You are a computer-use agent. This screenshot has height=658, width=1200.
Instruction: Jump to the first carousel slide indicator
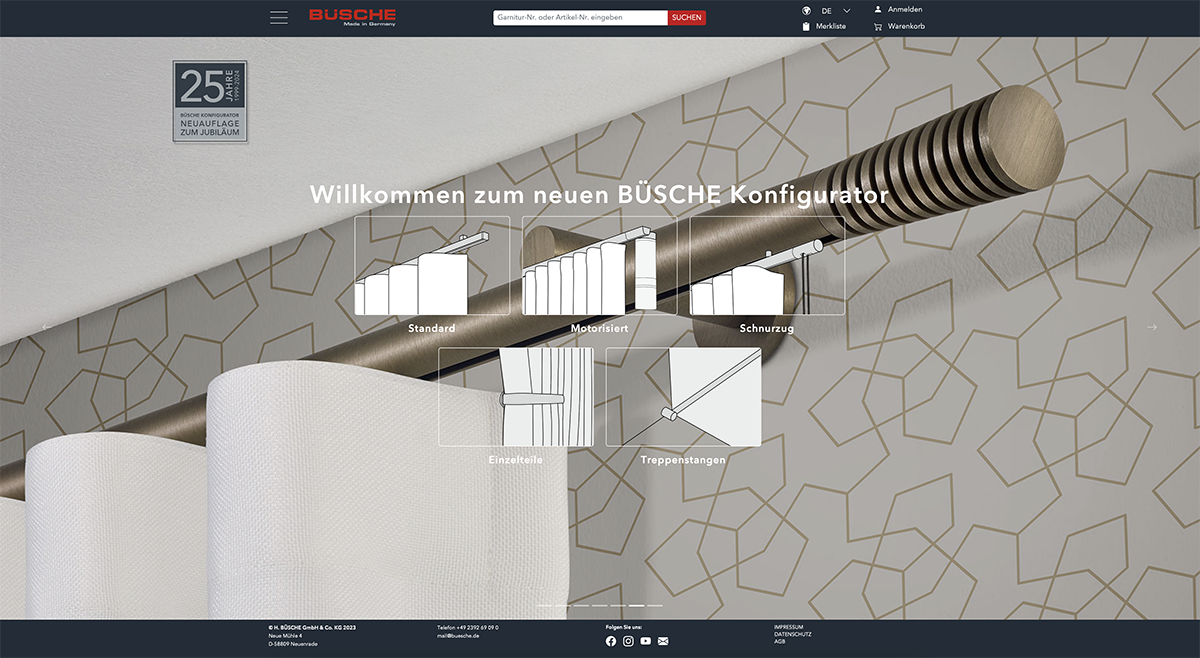(544, 606)
